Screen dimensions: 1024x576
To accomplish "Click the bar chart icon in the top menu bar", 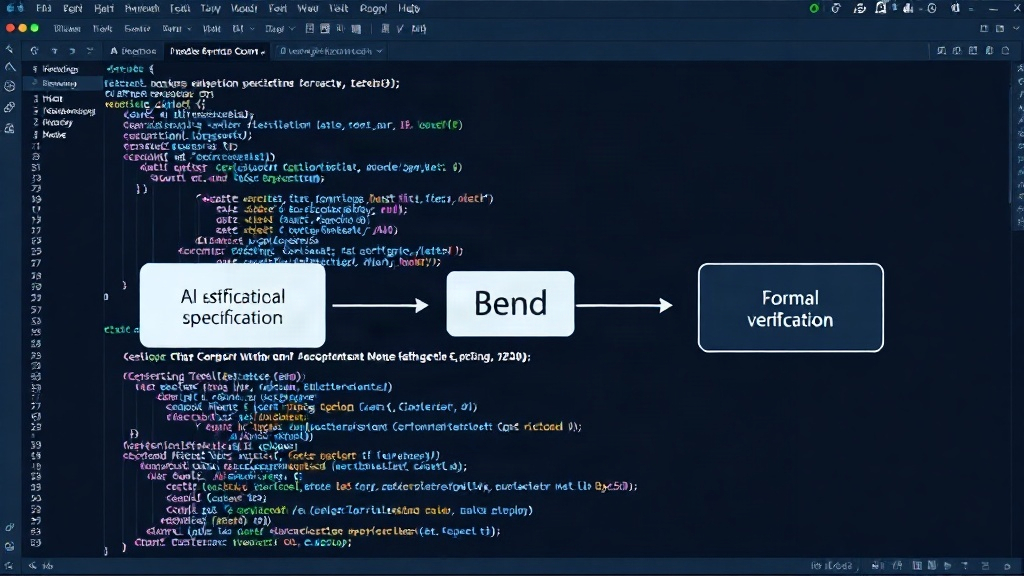I will point(908,8).
